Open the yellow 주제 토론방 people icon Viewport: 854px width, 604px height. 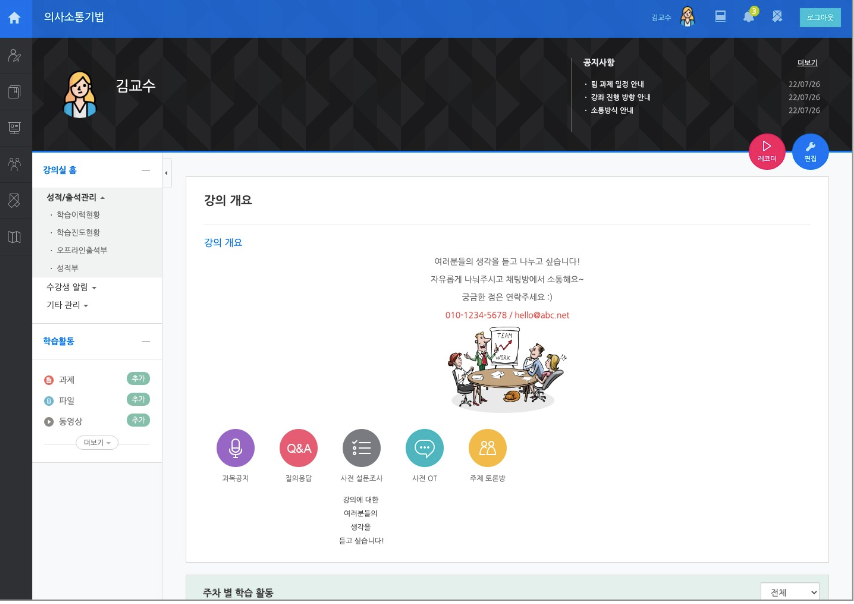click(x=487, y=448)
